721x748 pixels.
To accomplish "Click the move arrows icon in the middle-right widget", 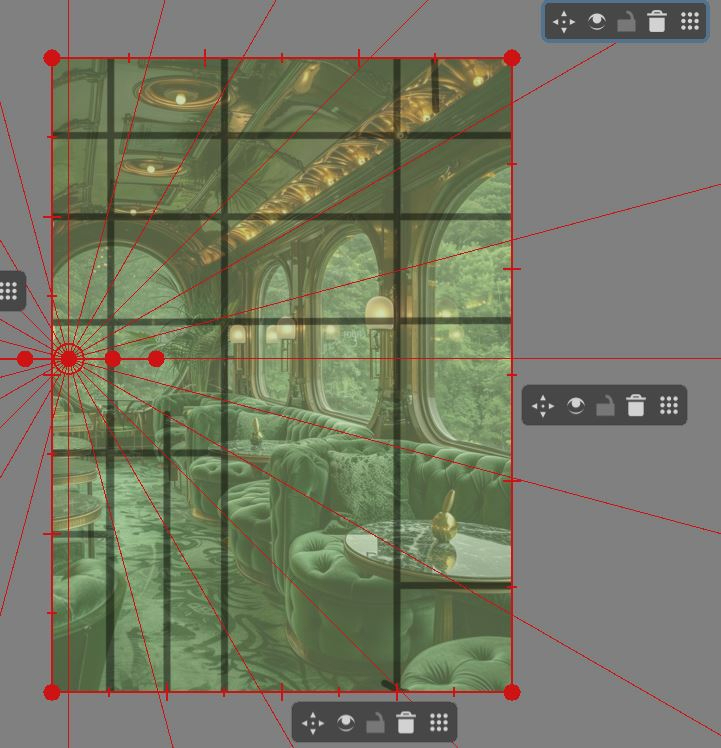I will pyautogui.click(x=543, y=405).
